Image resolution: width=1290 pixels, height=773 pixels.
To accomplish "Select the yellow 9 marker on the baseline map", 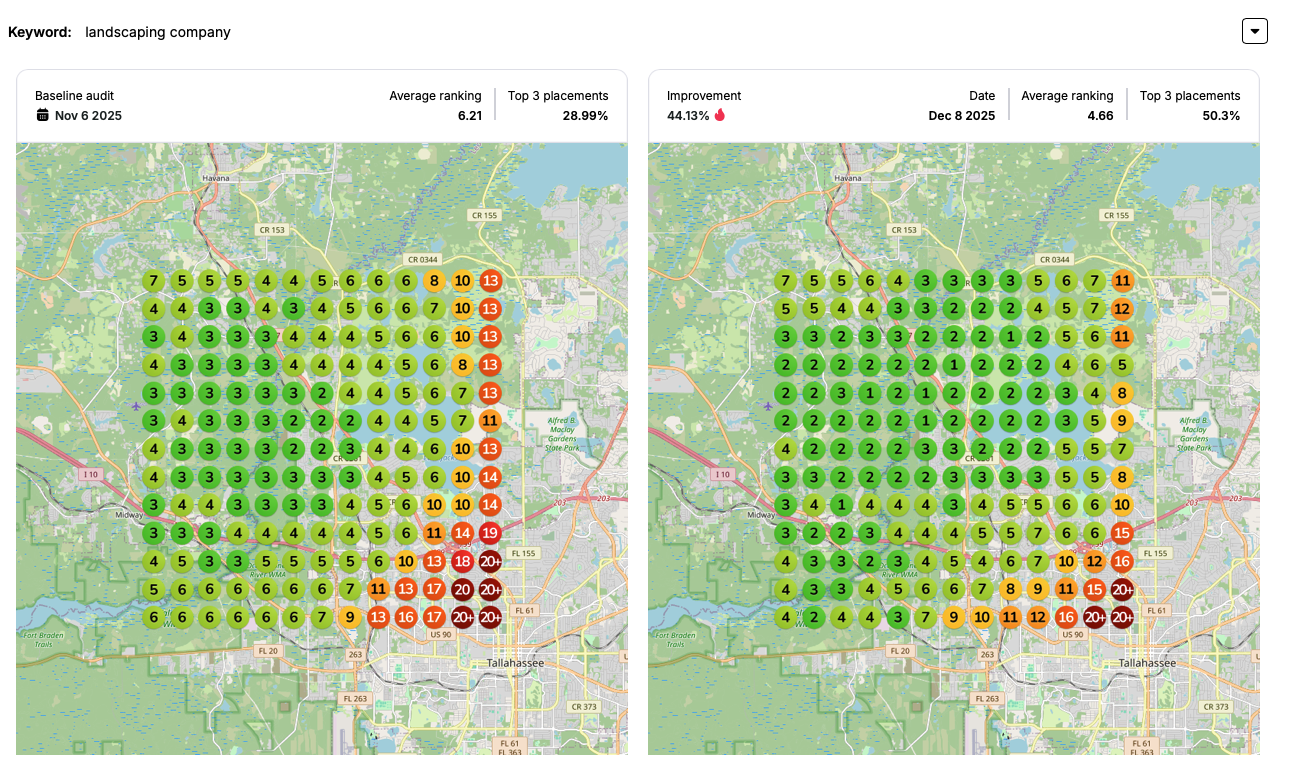I will (350, 618).
